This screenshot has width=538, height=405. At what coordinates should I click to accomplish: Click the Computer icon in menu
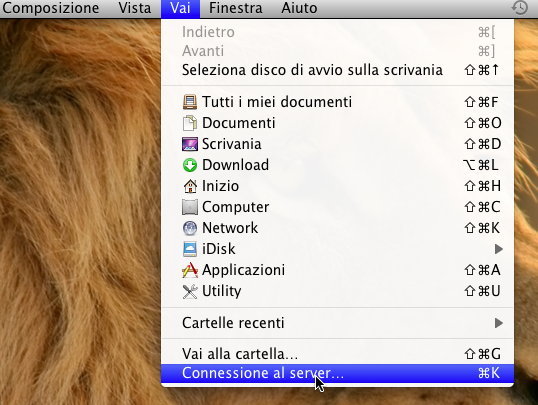pos(190,207)
